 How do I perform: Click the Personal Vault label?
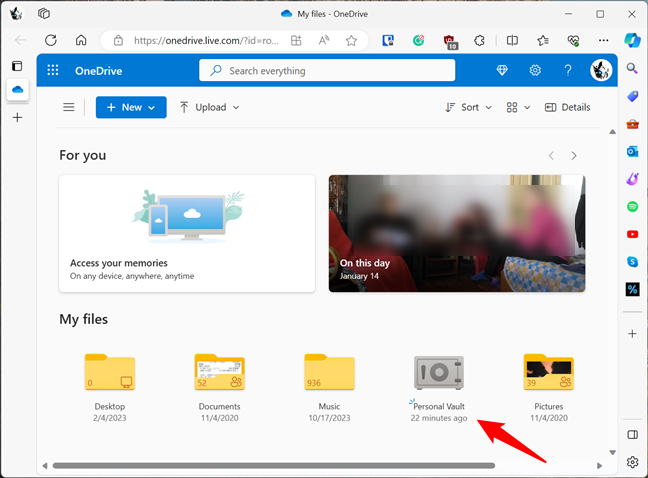click(439, 407)
